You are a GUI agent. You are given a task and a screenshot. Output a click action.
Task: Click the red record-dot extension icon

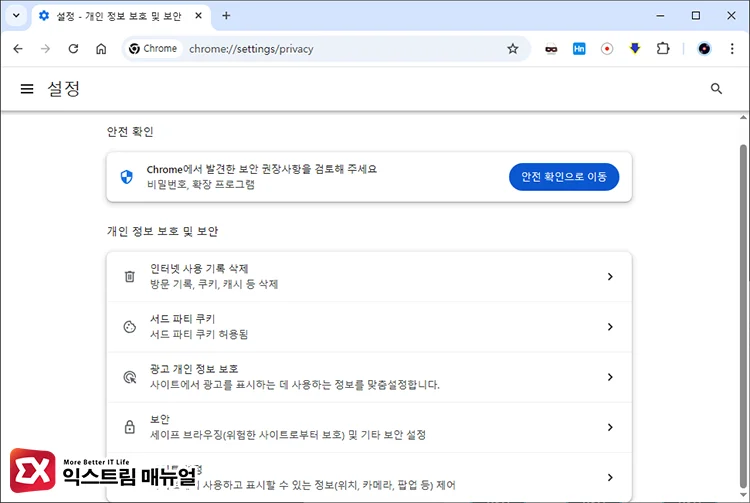coord(607,49)
